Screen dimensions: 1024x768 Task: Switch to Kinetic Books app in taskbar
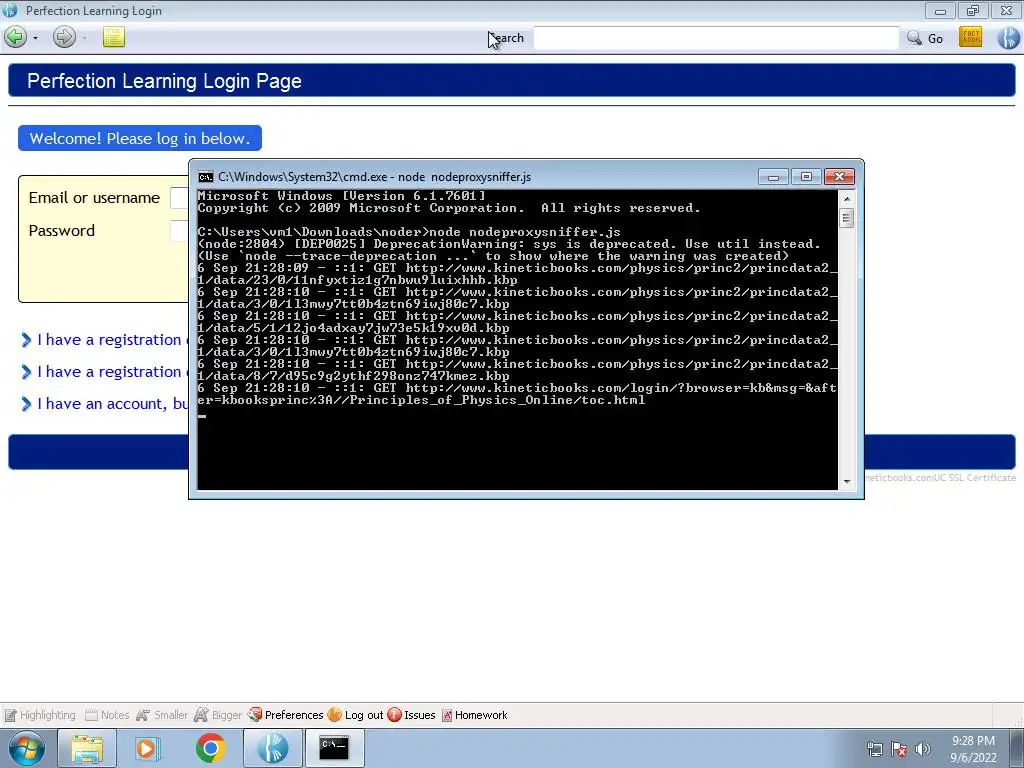pos(272,748)
